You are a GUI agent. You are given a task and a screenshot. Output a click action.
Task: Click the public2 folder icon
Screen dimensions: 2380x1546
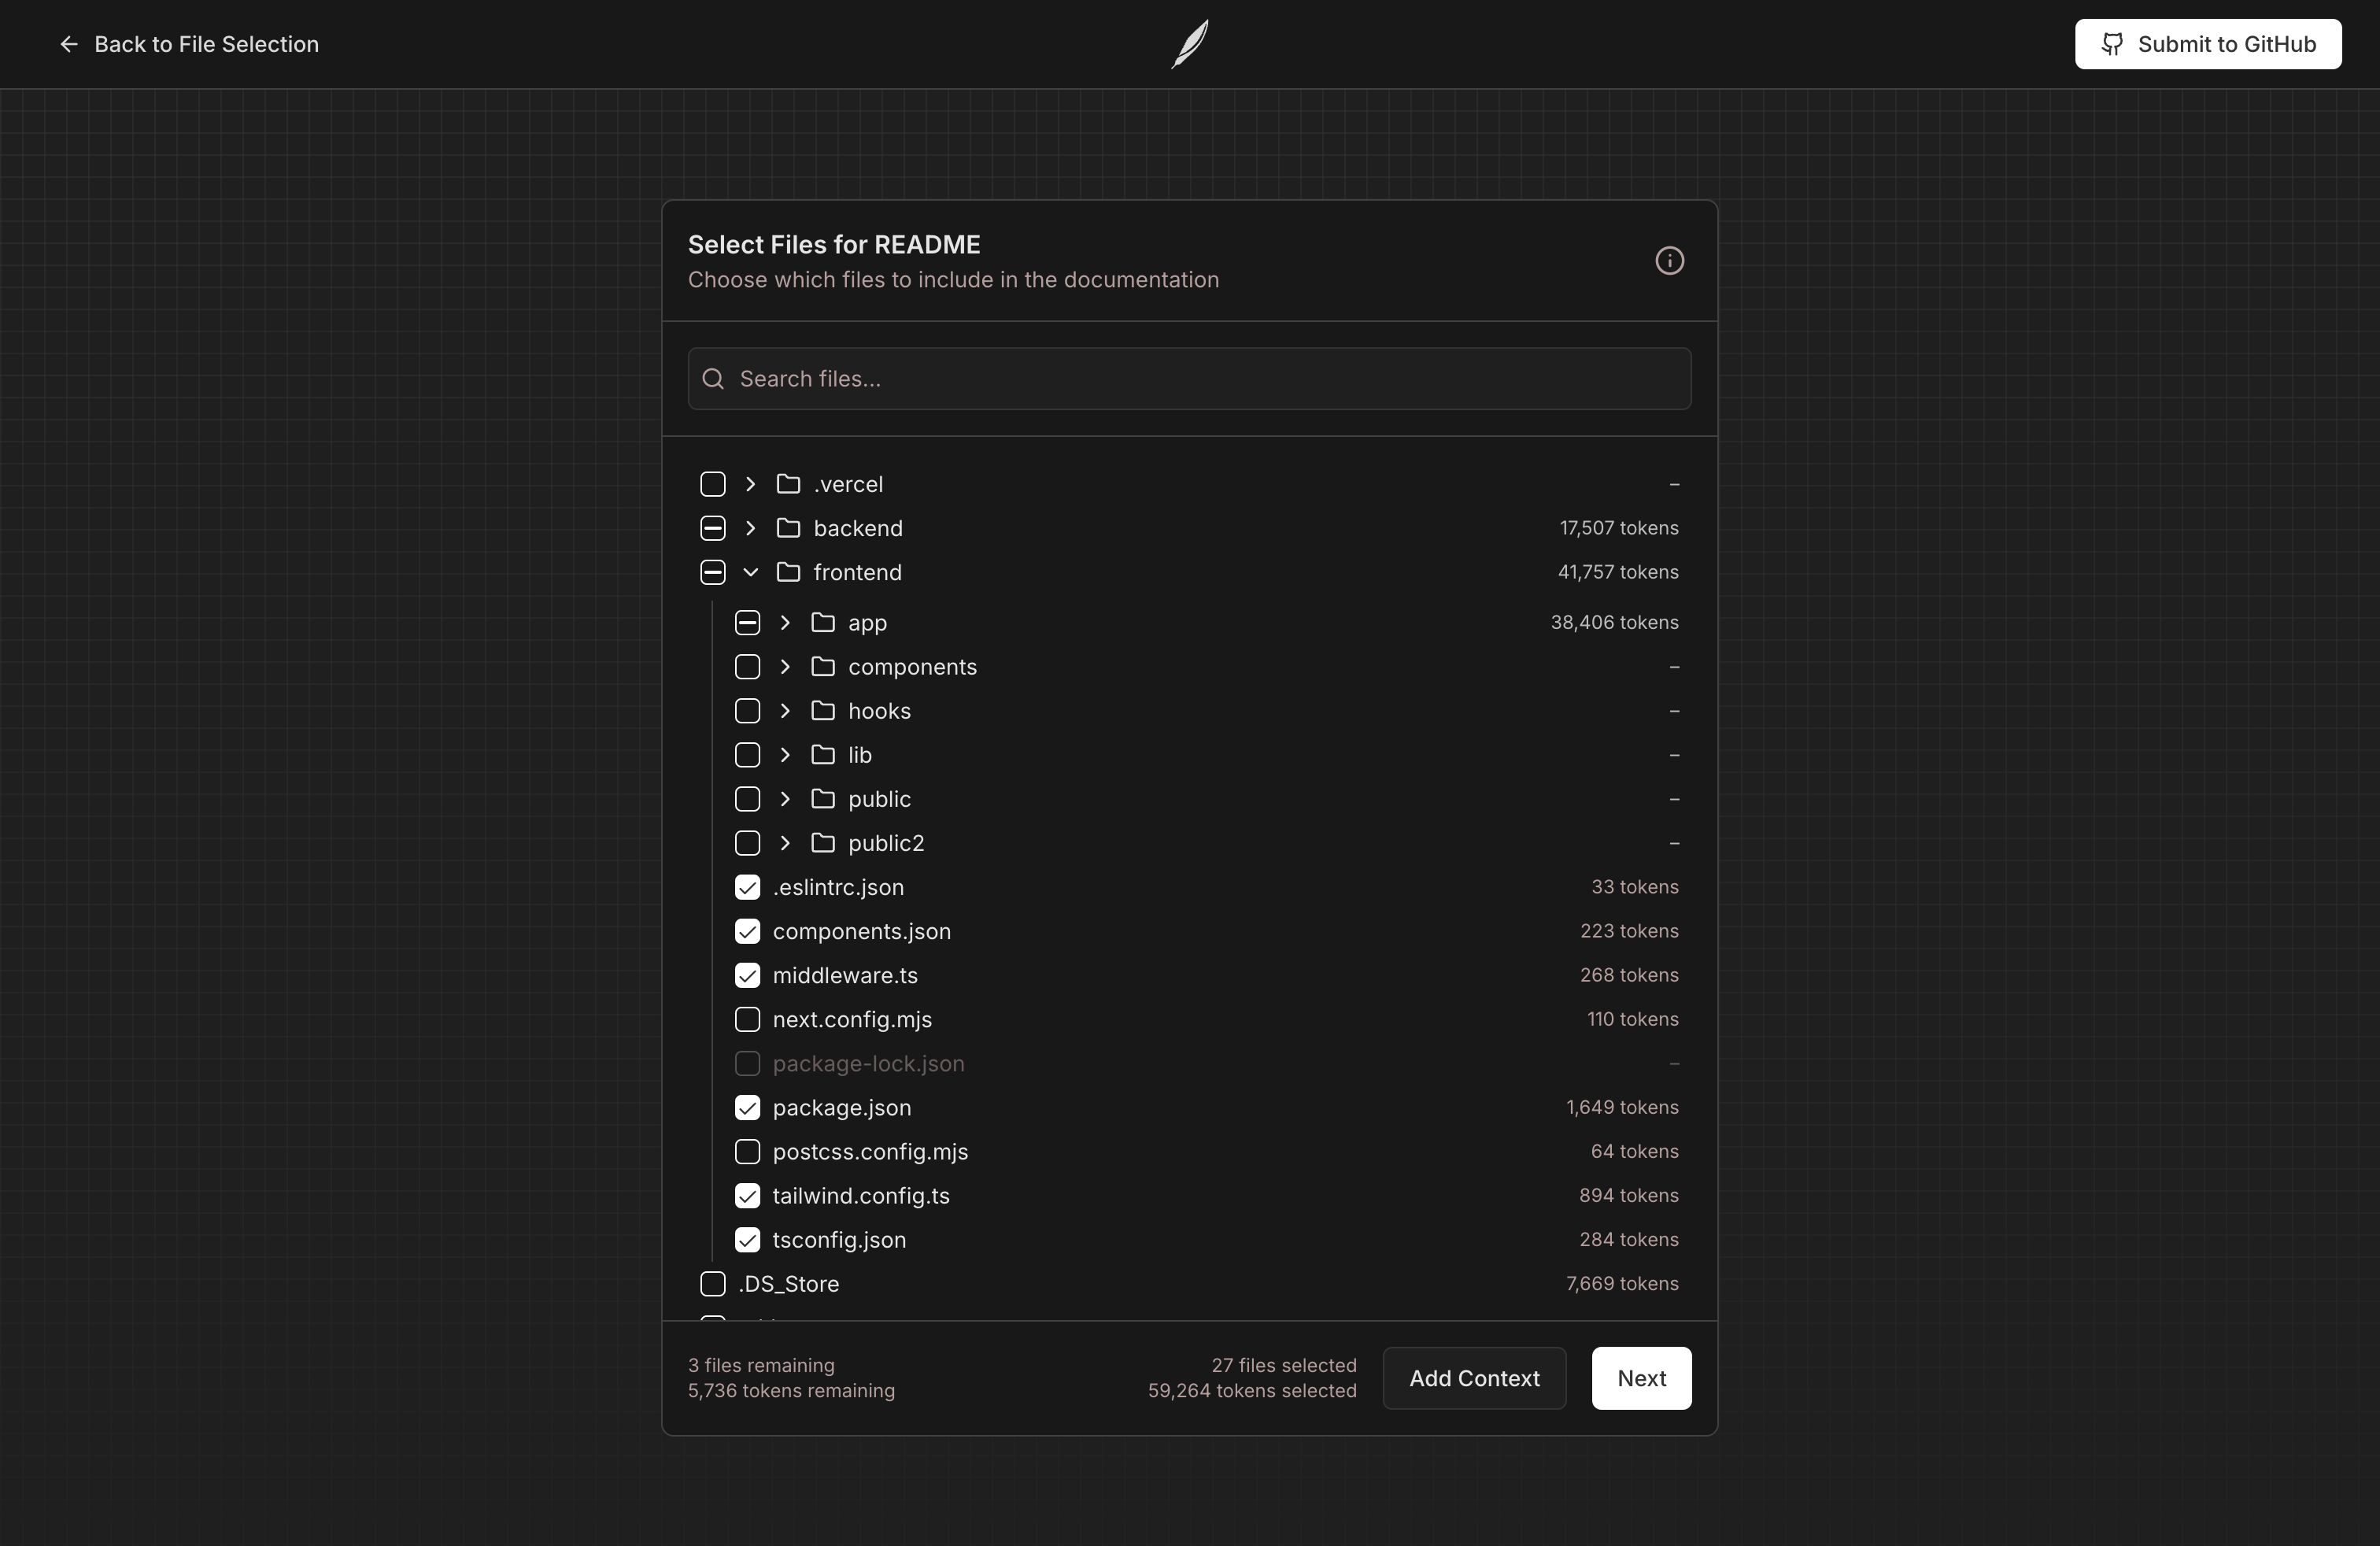(823, 843)
